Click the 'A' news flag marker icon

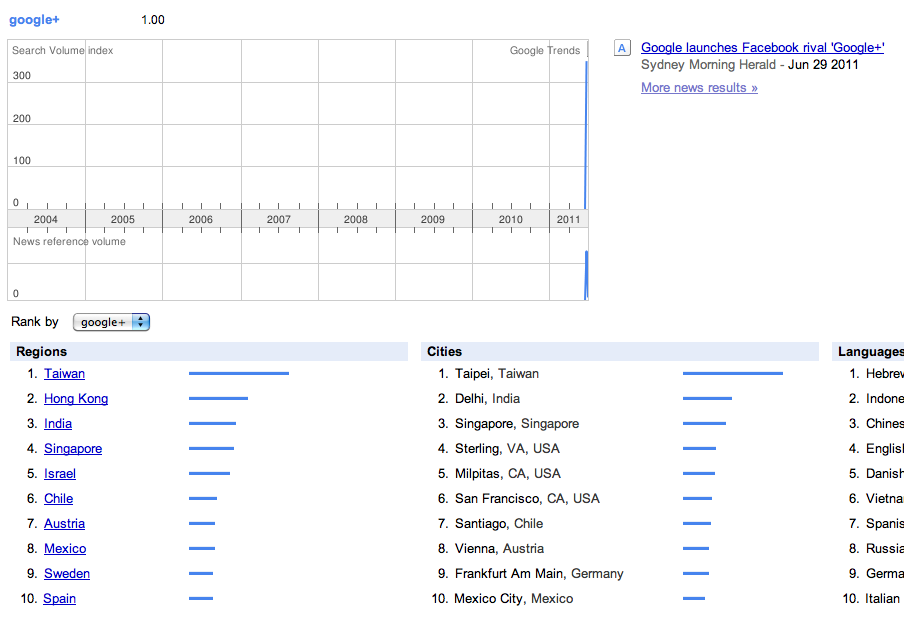(x=622, y=48)
